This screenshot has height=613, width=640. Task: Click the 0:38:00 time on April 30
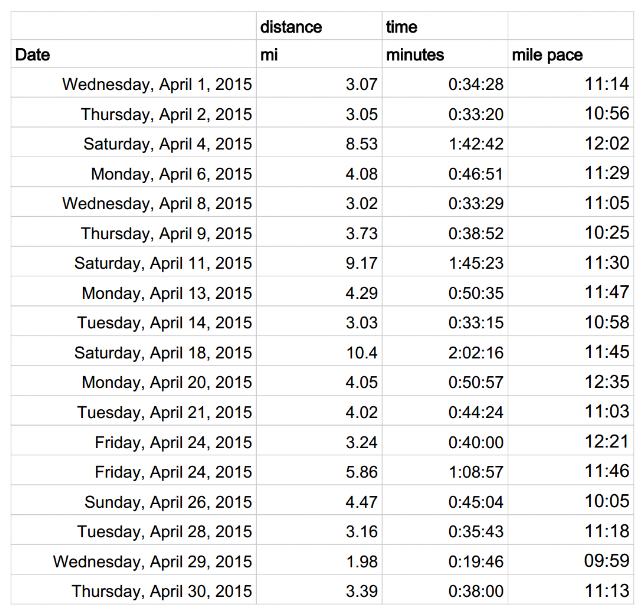click(x=445, y=590)
